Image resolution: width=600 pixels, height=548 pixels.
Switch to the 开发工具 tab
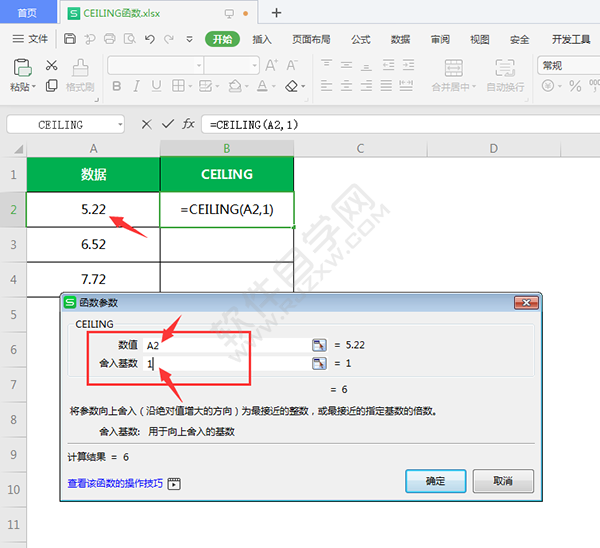click(571, 39)
